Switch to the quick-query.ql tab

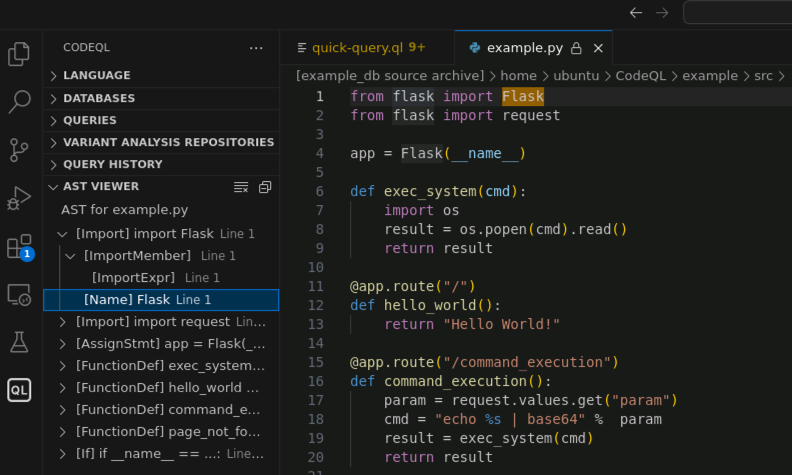(x=367, y=48)
